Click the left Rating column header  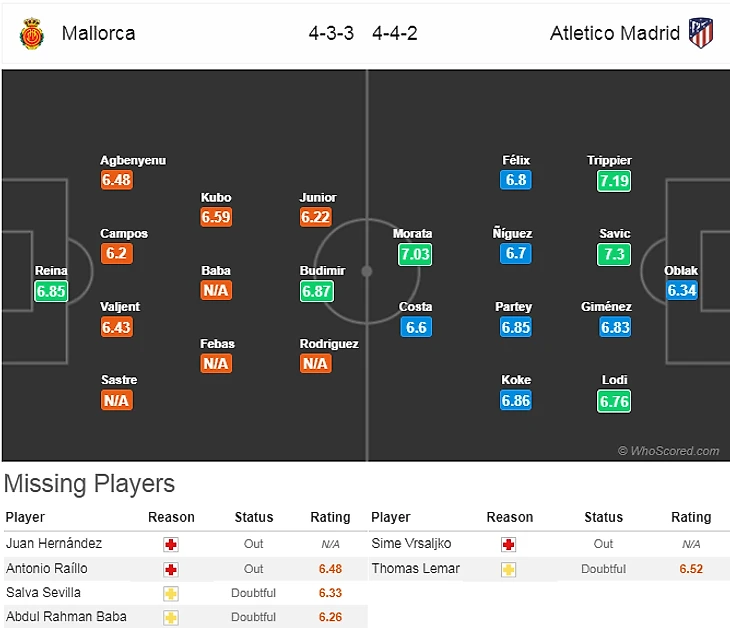(330, 517)
